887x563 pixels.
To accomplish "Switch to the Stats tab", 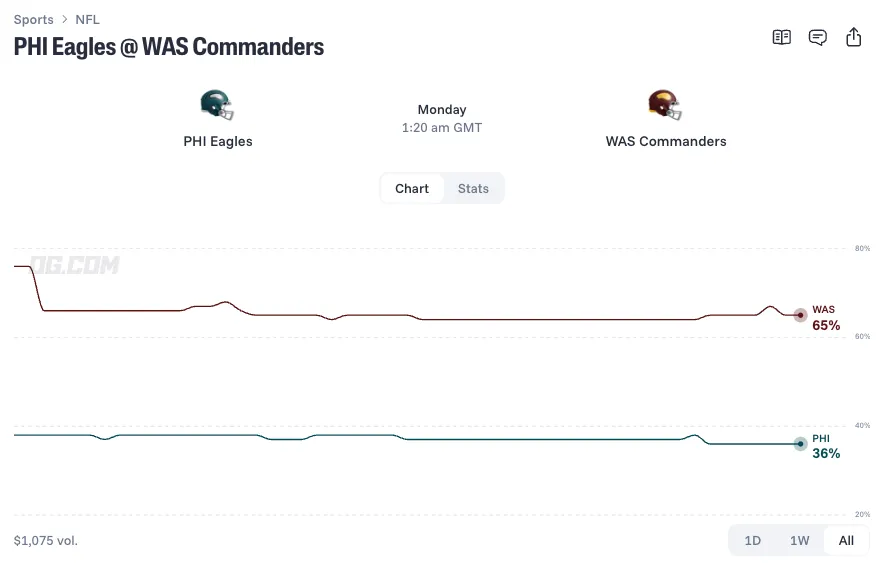I will [x=473, y=188].
